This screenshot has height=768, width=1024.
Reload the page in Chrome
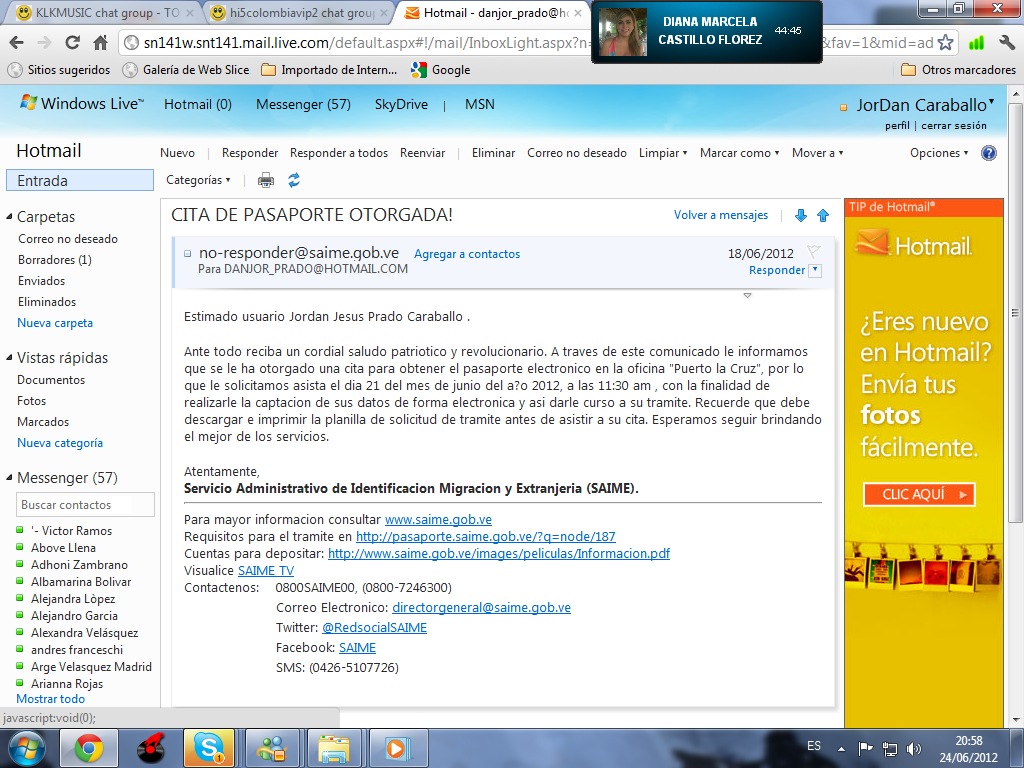[72, 43]
